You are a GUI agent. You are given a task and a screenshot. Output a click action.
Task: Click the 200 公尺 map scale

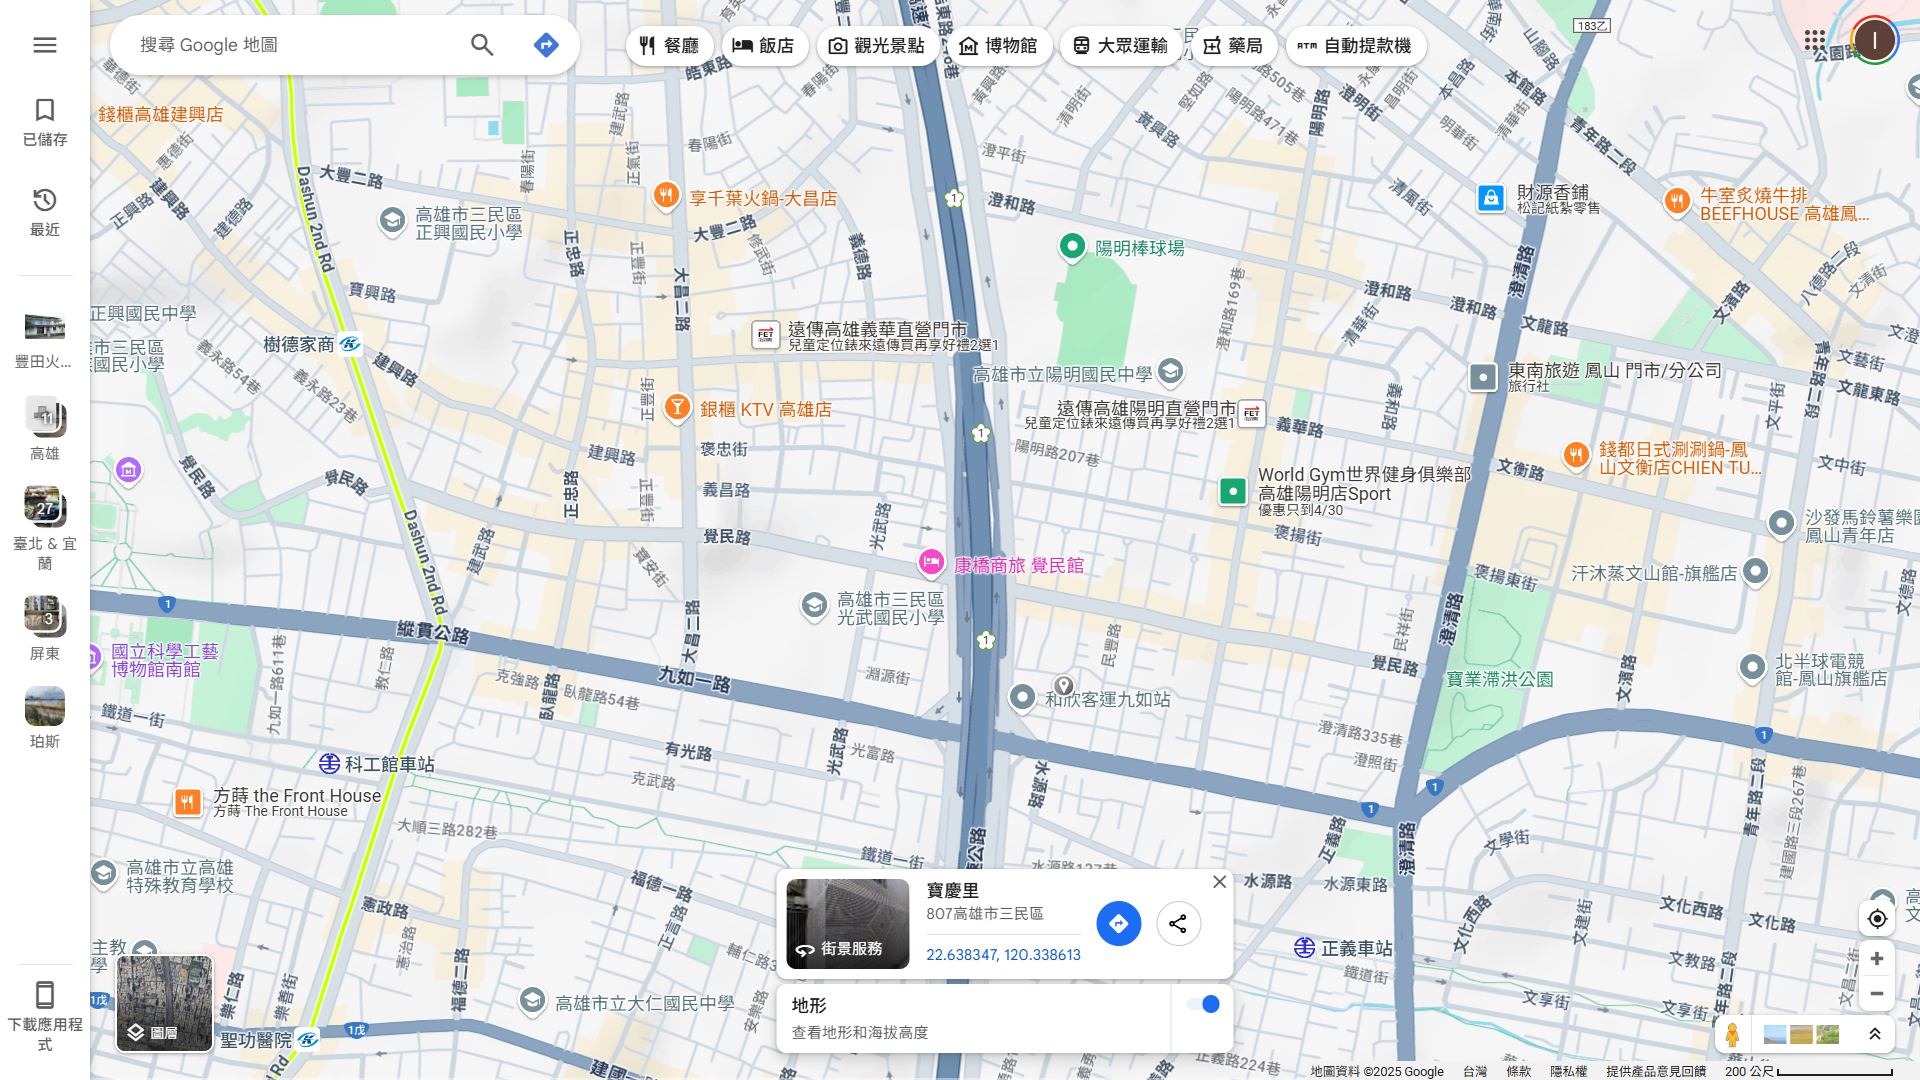point(1808,1071)
